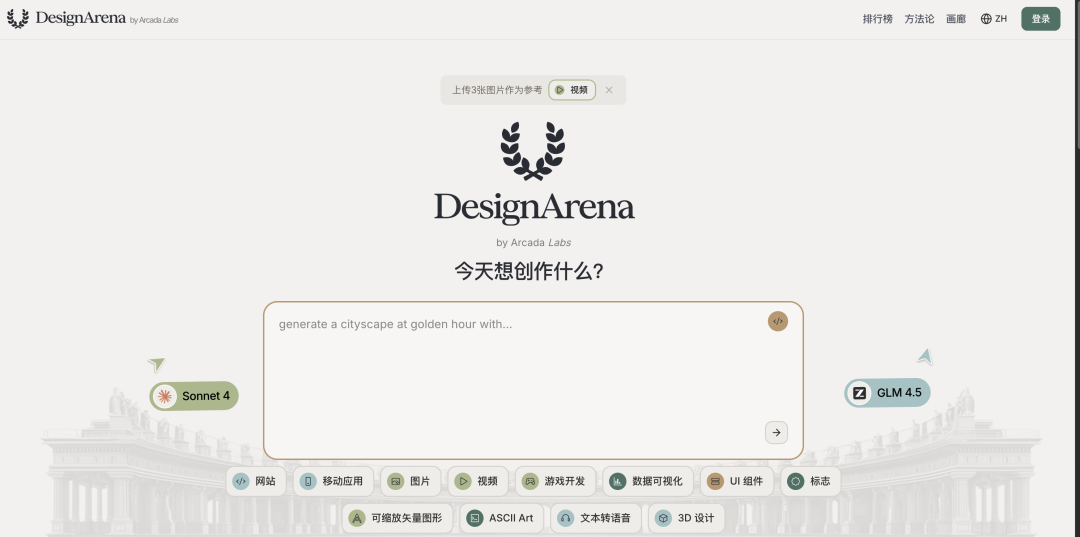
Task: Click the 上传3张图片作为参考 text
Action: [497, 90]
